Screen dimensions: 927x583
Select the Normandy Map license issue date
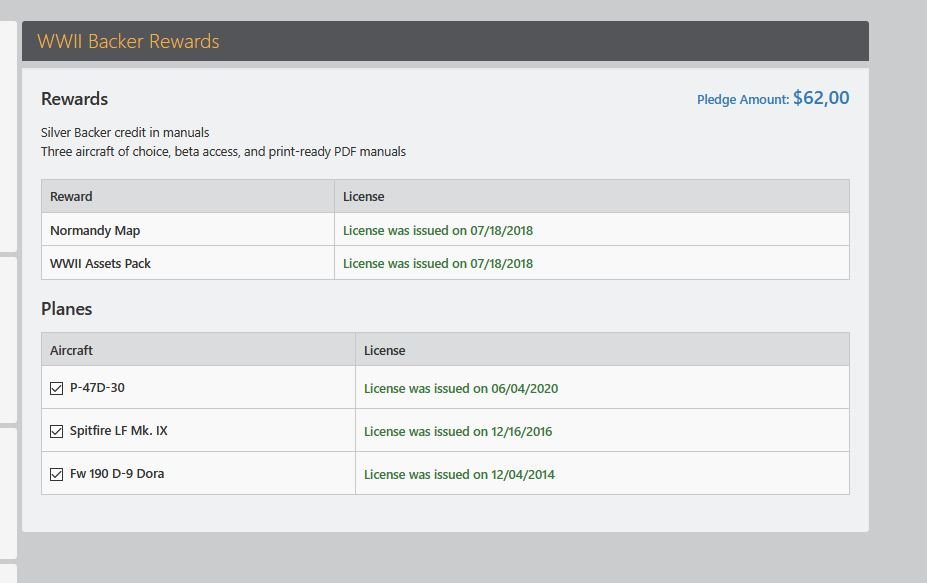tap(438, 231)
